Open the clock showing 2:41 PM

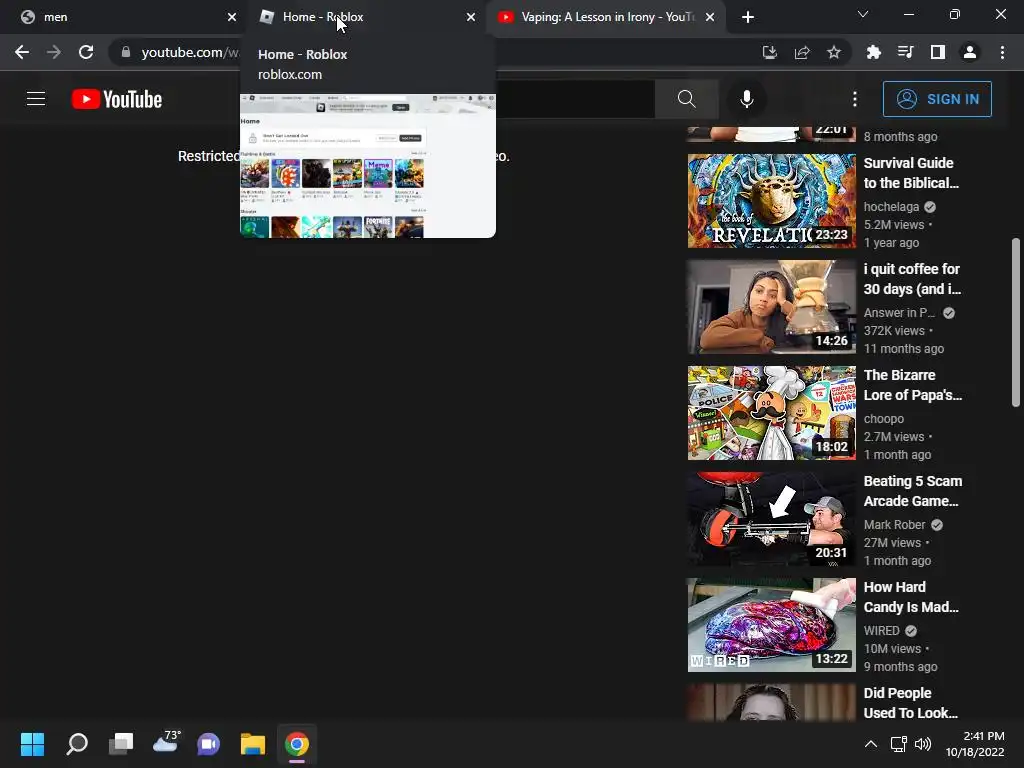974,744
